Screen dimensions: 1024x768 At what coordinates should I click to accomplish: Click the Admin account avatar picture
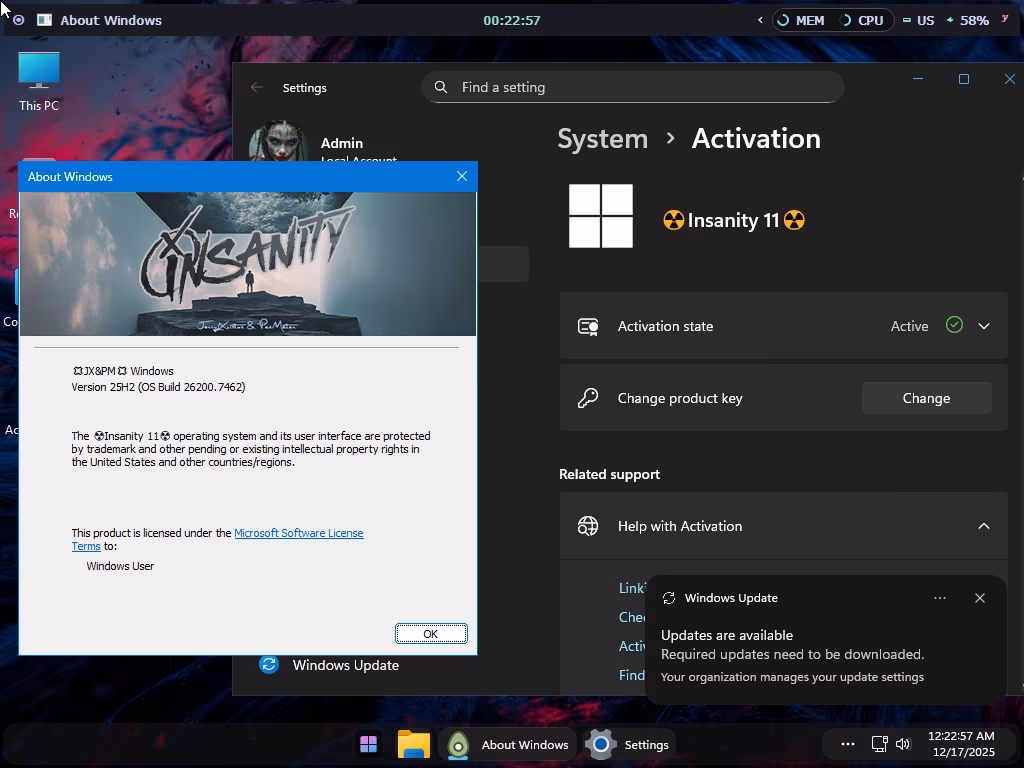[x=277, y=143]
